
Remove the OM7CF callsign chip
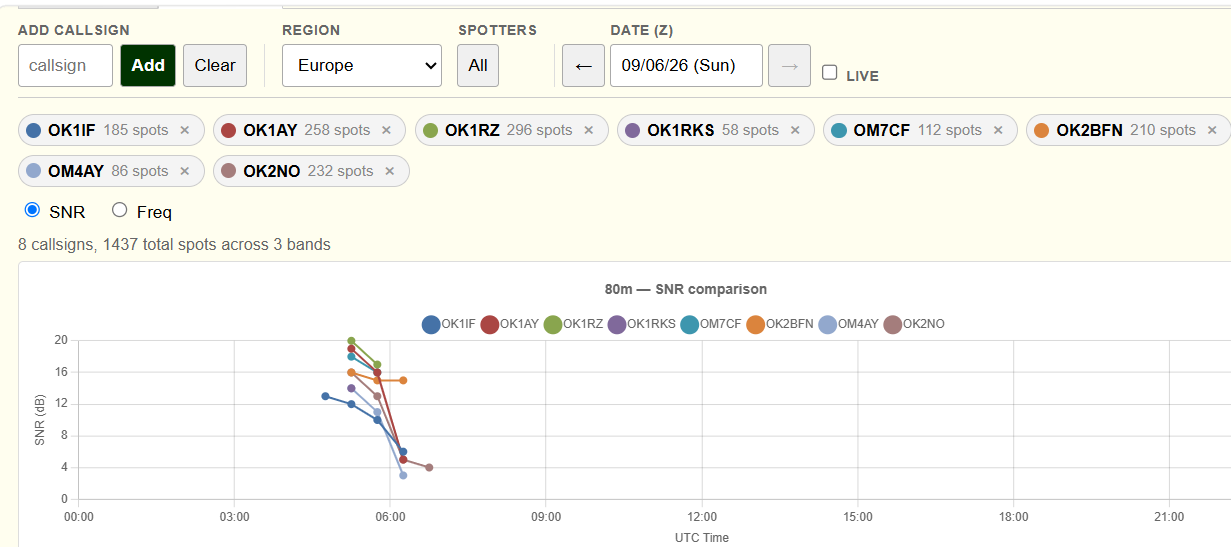click(x=998, y=130)
